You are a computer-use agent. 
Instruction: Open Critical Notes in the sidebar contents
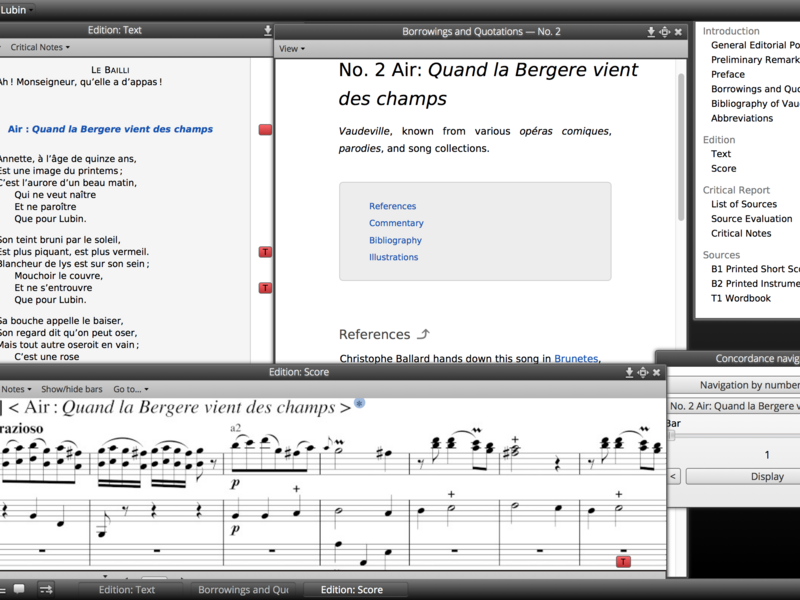tap(741, 233)
